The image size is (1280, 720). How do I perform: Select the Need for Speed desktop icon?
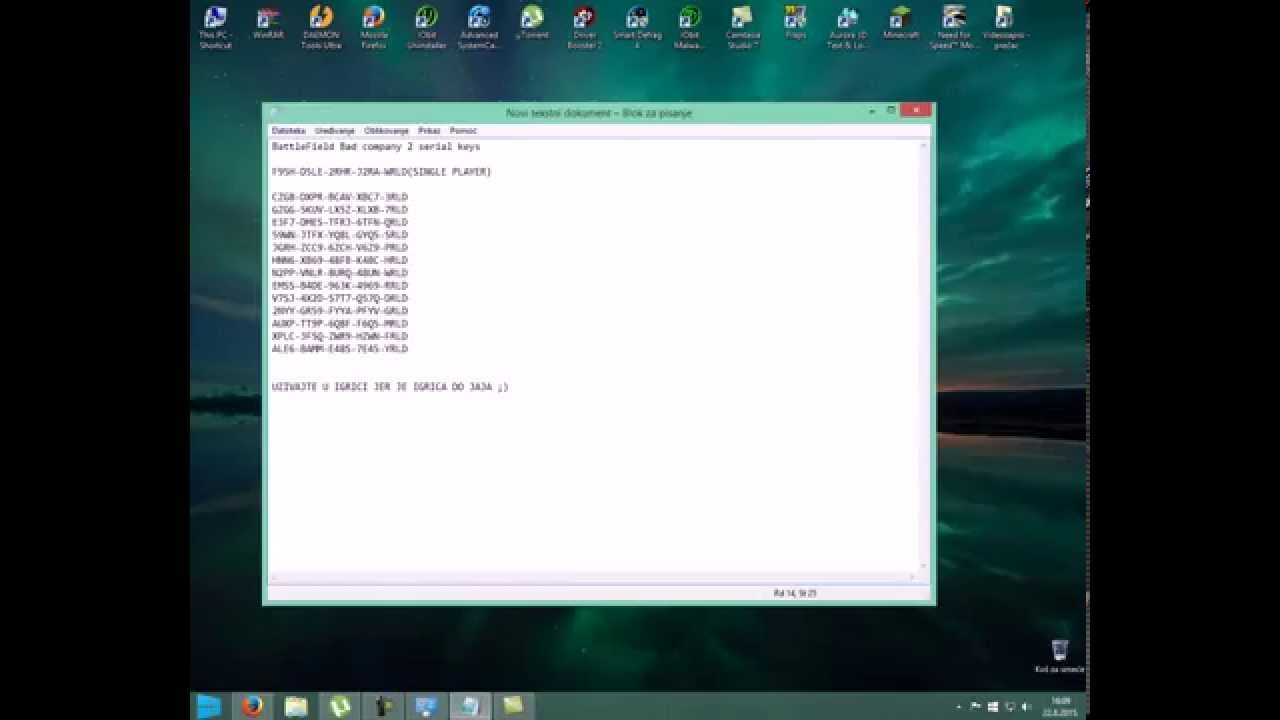[954, 27]
